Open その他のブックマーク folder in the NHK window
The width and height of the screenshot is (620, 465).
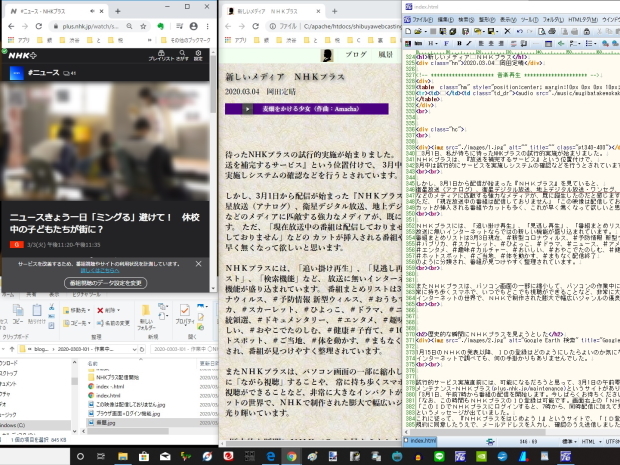click(186, 40)
